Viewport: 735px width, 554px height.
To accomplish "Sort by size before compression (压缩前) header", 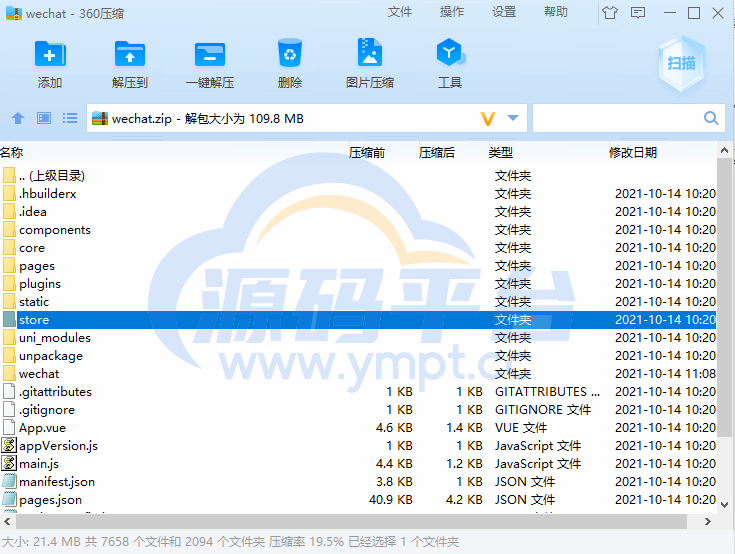I will click(367, 152).
